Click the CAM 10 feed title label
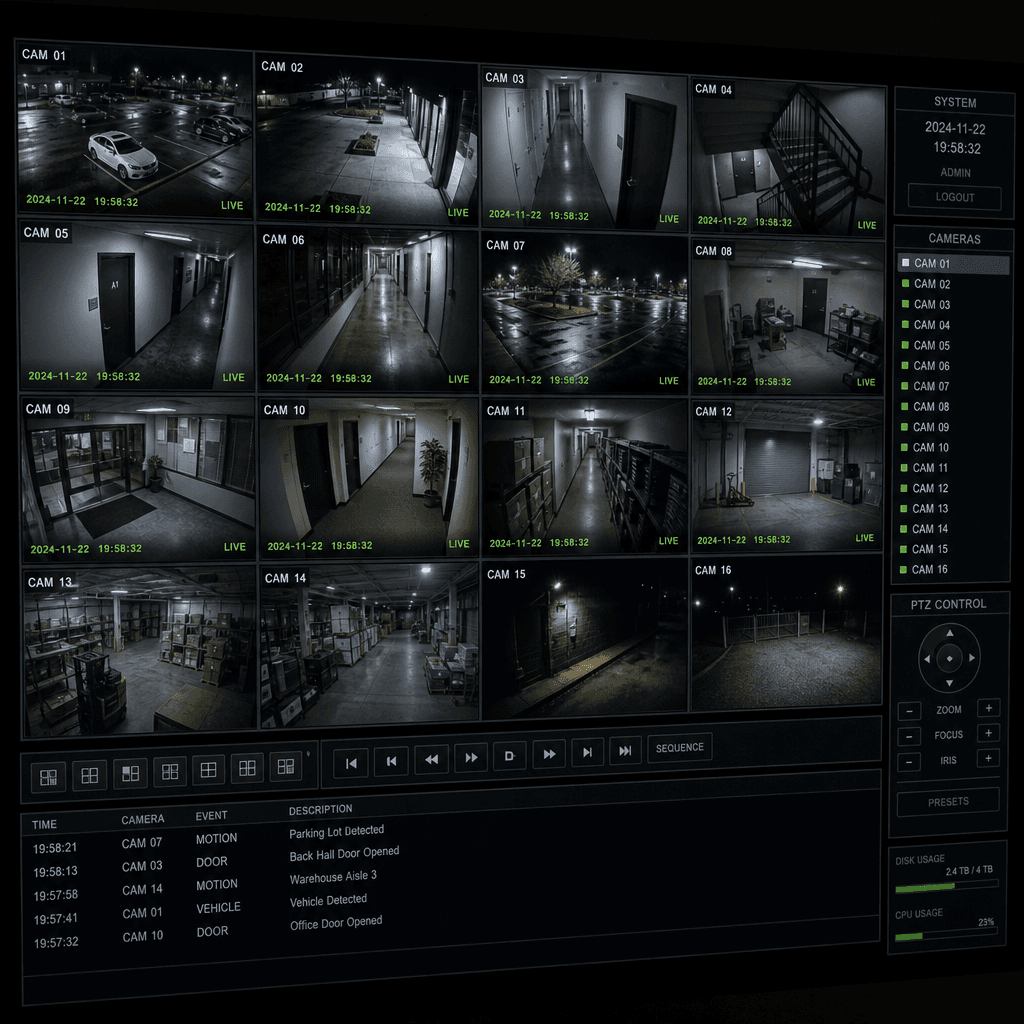The height and width of the screenshot is (1024, 1024). click(285, 410)
